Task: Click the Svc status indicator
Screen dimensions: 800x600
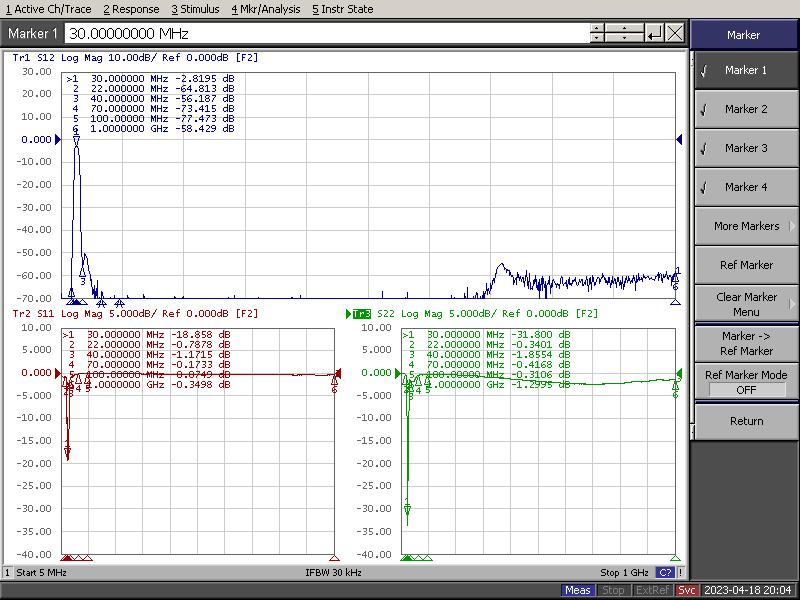Action: (687, 590)
